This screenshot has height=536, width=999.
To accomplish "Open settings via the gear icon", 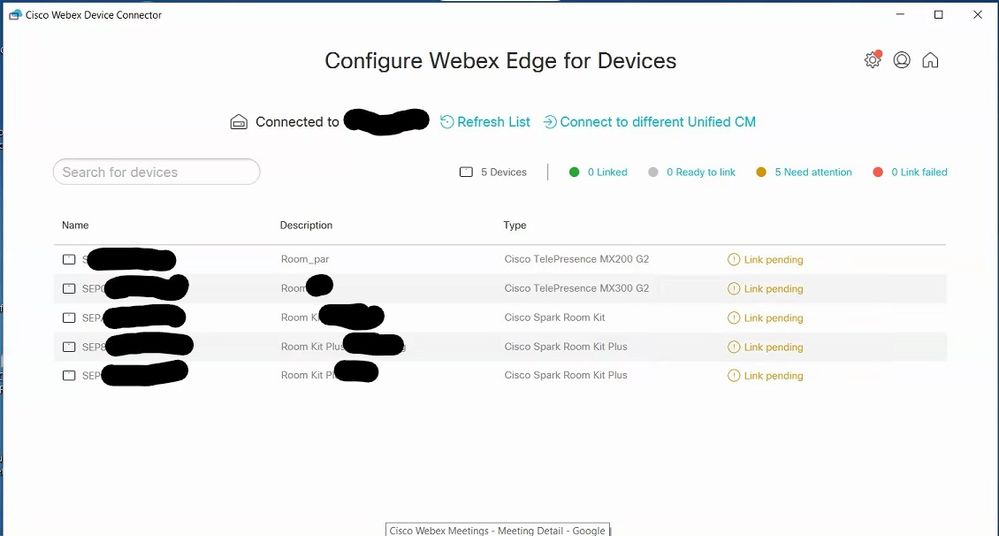I will pyautogui.click(x=872, y=59).
